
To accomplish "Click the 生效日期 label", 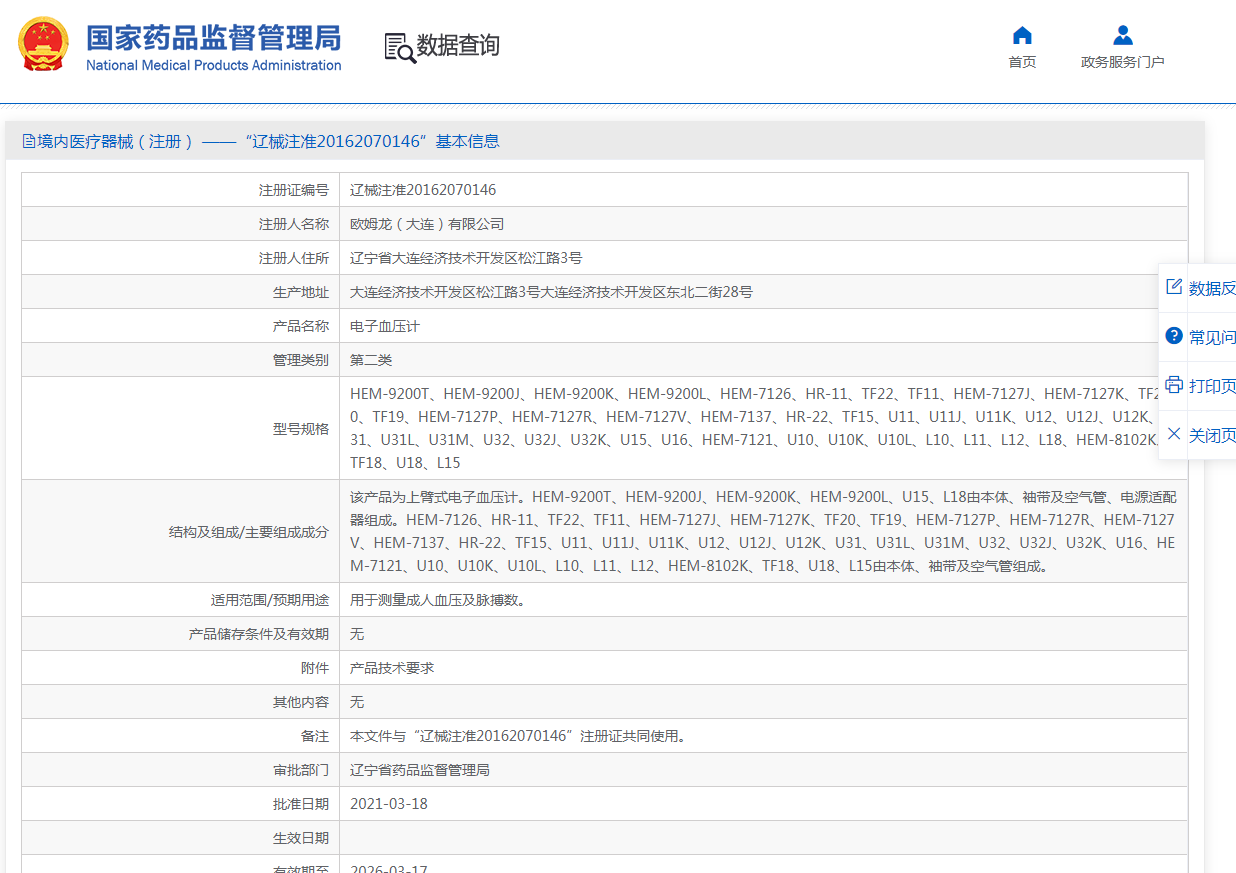I will point(301,838).
